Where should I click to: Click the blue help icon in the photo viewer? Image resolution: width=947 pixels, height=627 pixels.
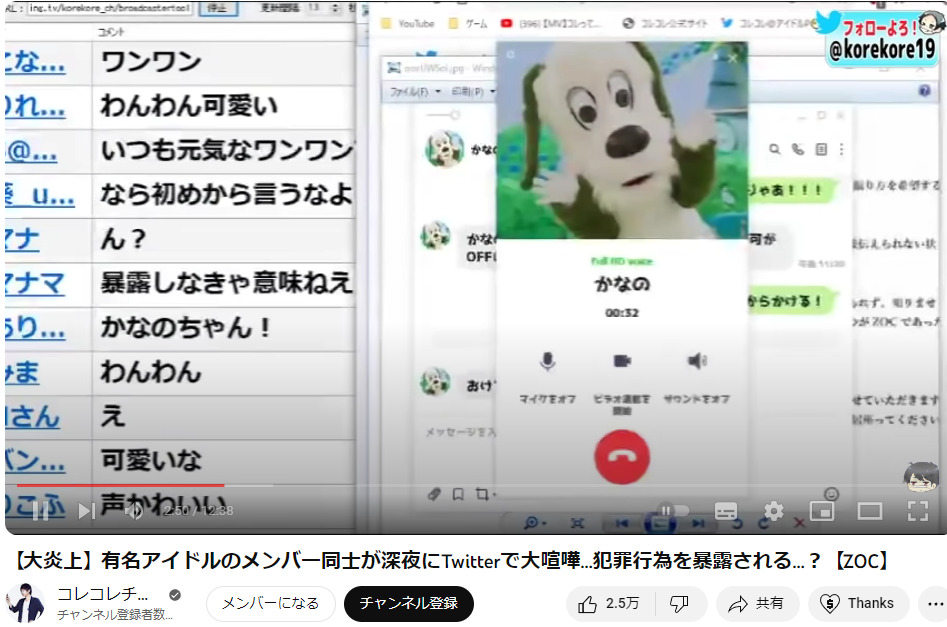click(x=924, y=91)
